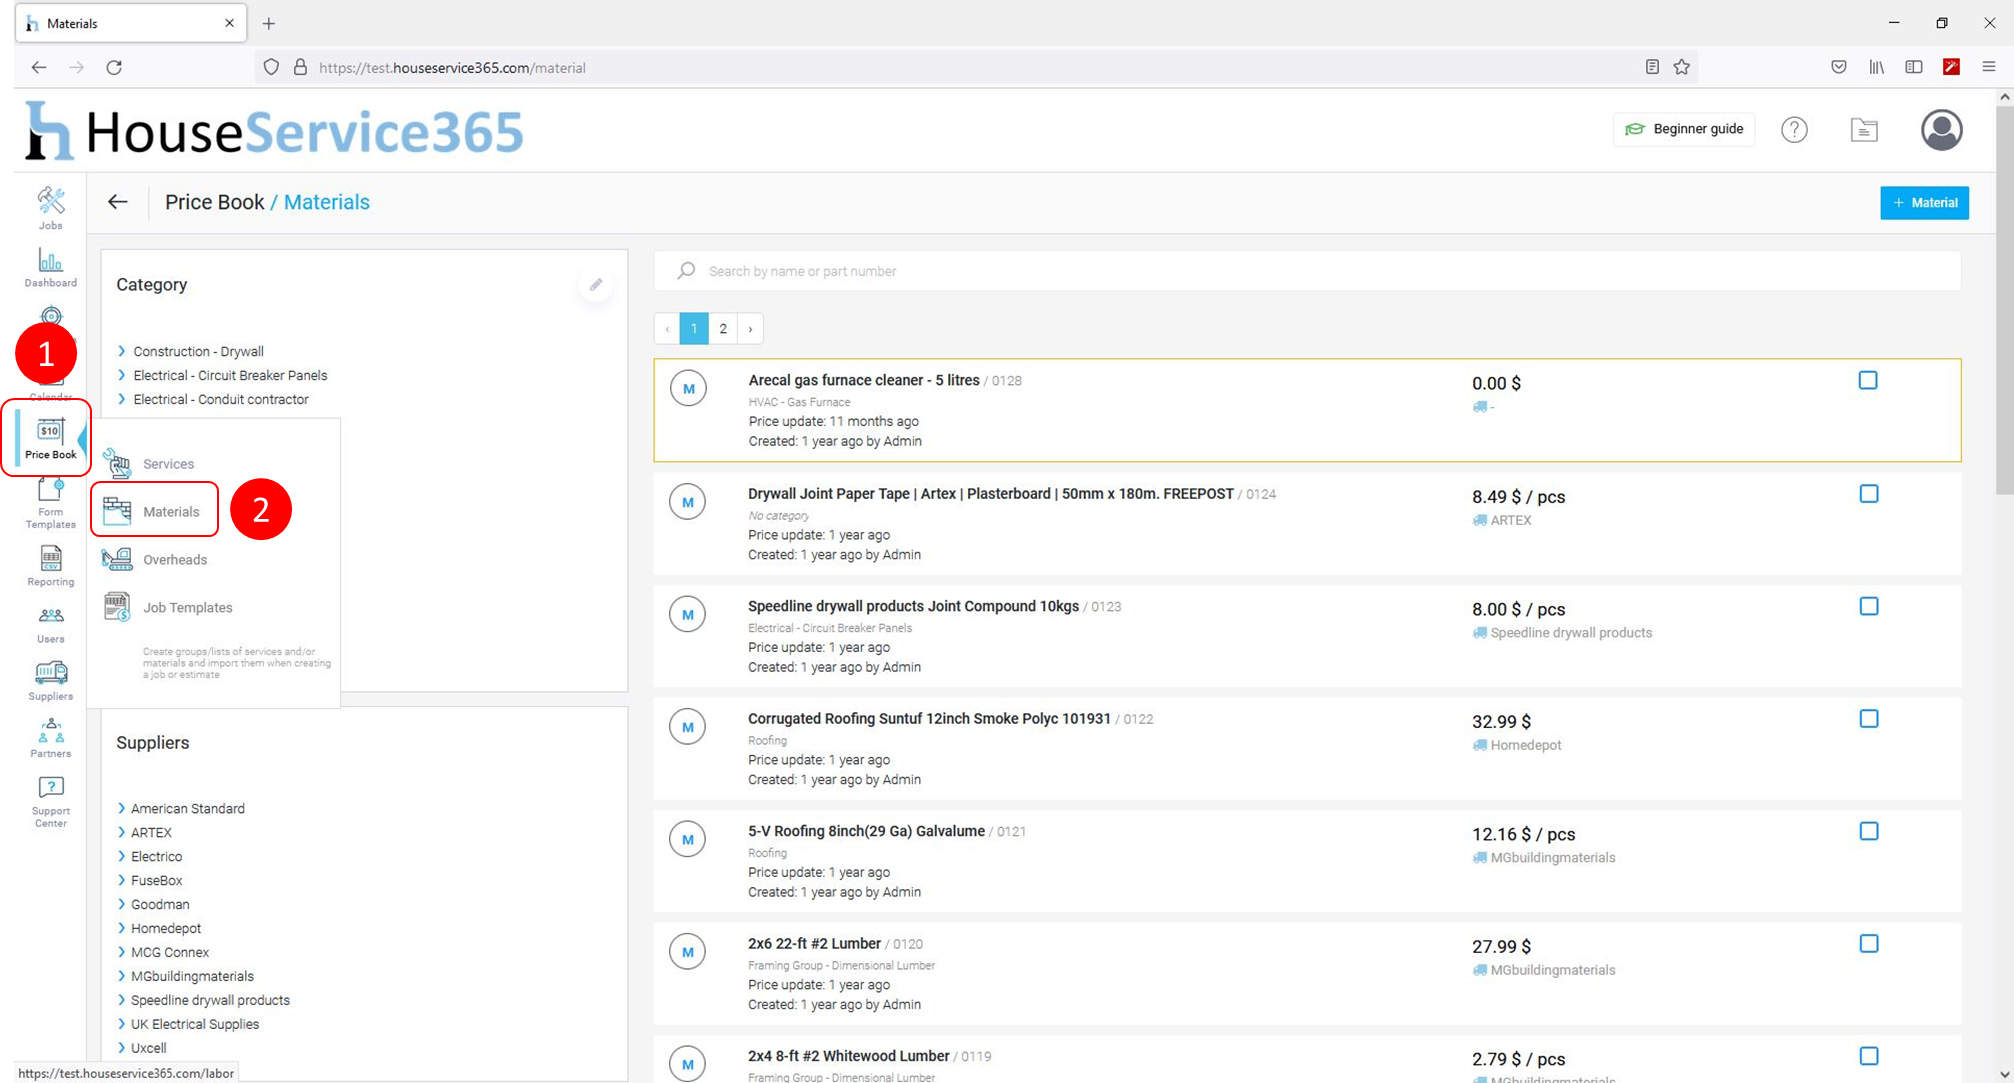Image resolution: width=2014 pixels, height=1083 pixels.
Task: Open the Reporting sidebar icon
Action: [x=50, y=565]
